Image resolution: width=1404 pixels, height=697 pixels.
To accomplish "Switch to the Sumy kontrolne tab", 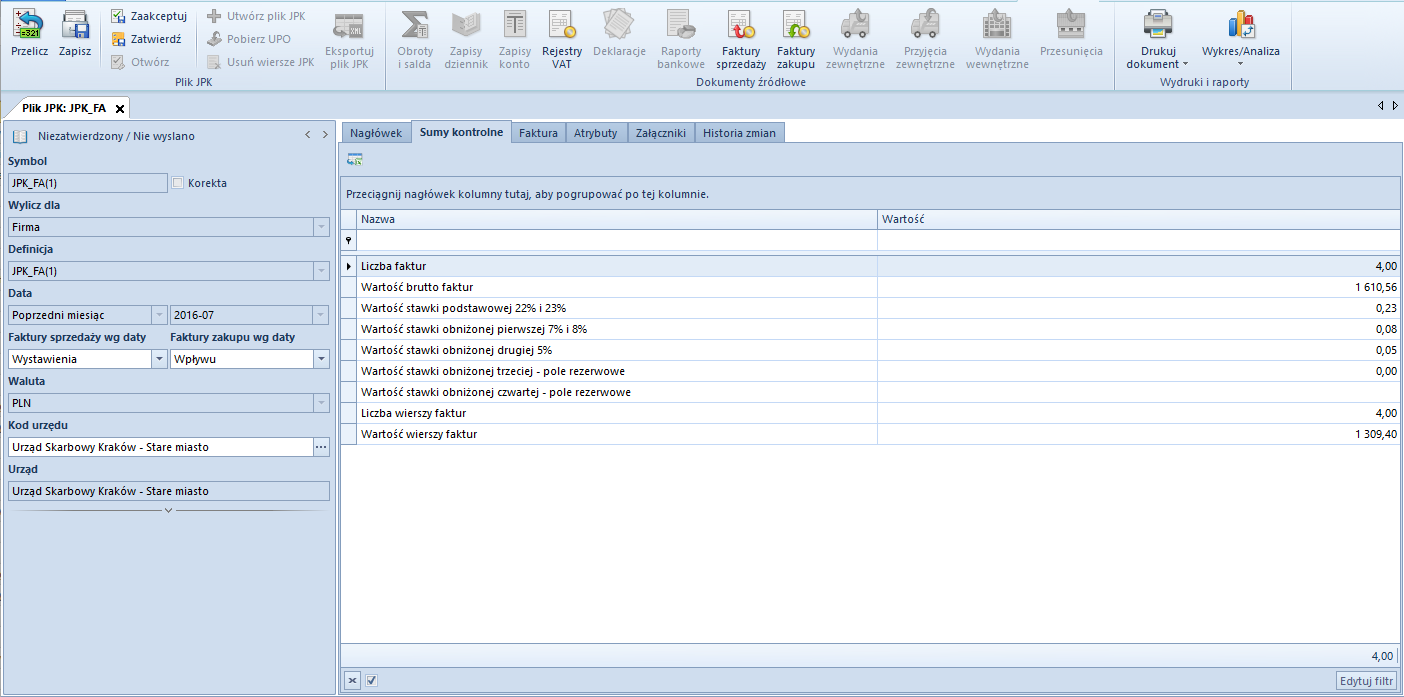I will (x=461, y=132).
